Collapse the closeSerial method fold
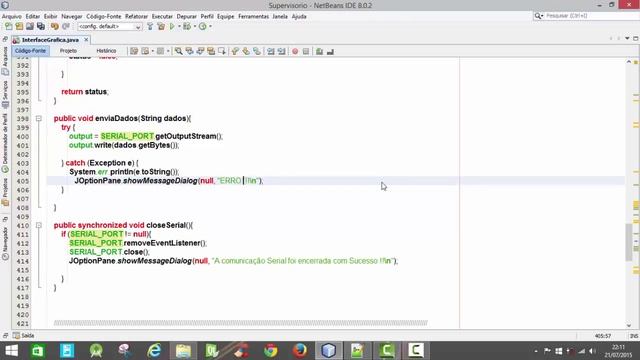 click(39, 225)
